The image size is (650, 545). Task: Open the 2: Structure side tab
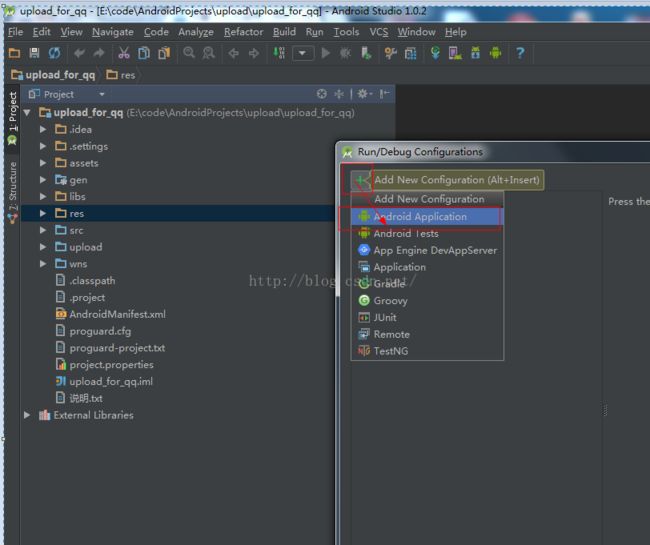(12, 192)
